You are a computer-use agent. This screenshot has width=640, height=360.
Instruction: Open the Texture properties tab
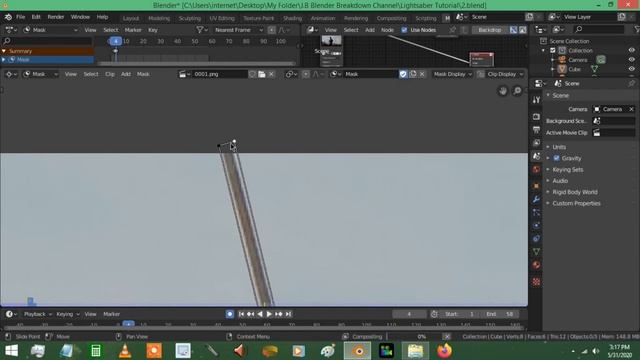536,282
